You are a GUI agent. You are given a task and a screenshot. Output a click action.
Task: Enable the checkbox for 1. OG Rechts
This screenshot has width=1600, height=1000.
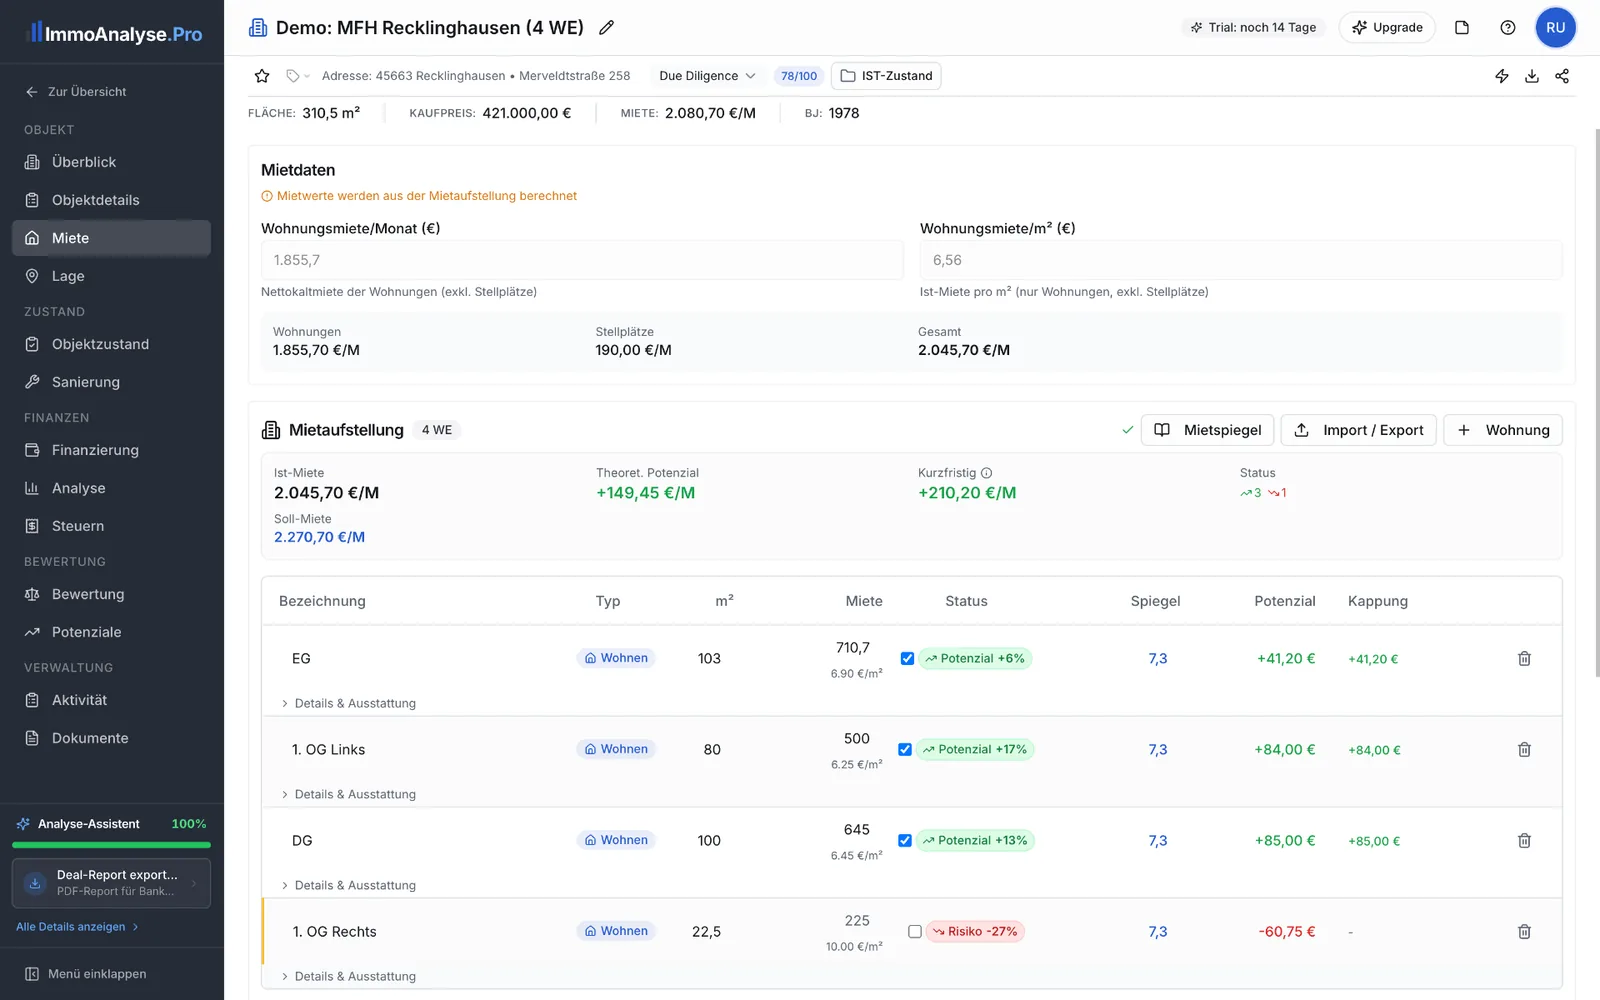click(914, 932)
